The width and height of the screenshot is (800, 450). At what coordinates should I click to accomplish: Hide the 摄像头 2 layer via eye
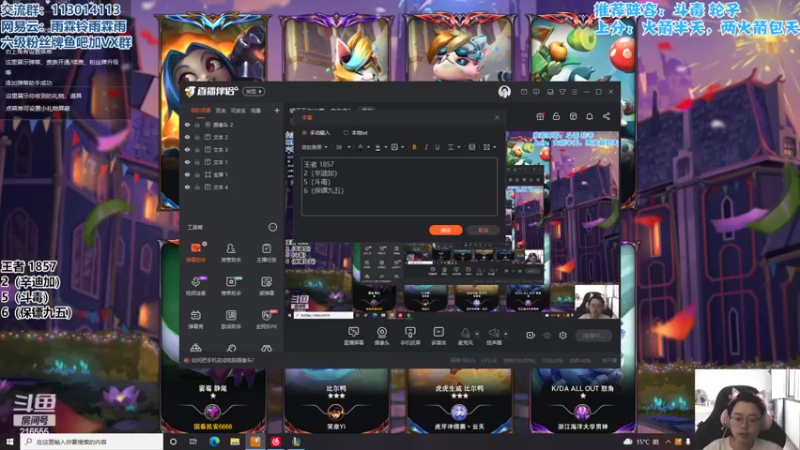point(187,124)
